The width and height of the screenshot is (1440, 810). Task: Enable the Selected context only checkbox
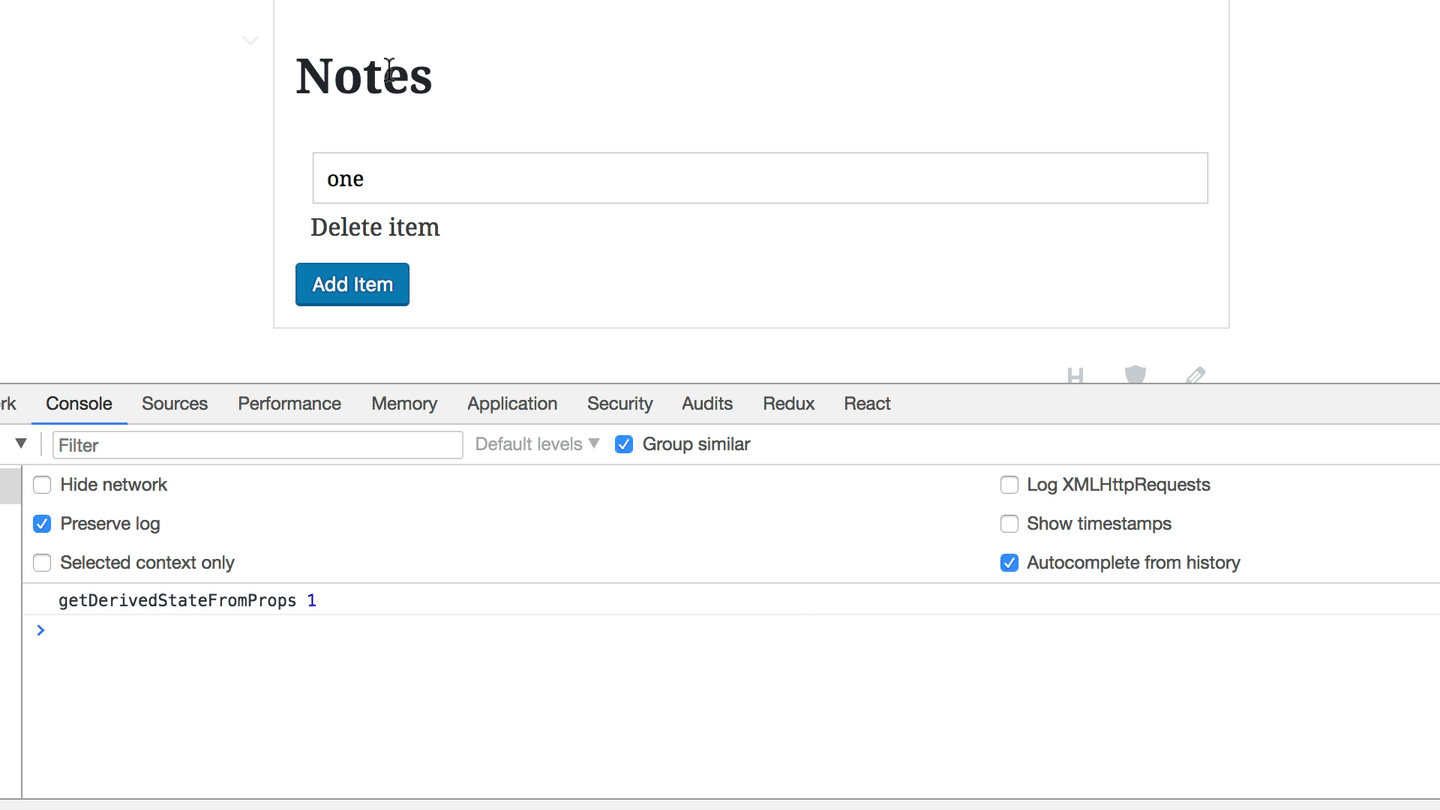pos(42,563)
